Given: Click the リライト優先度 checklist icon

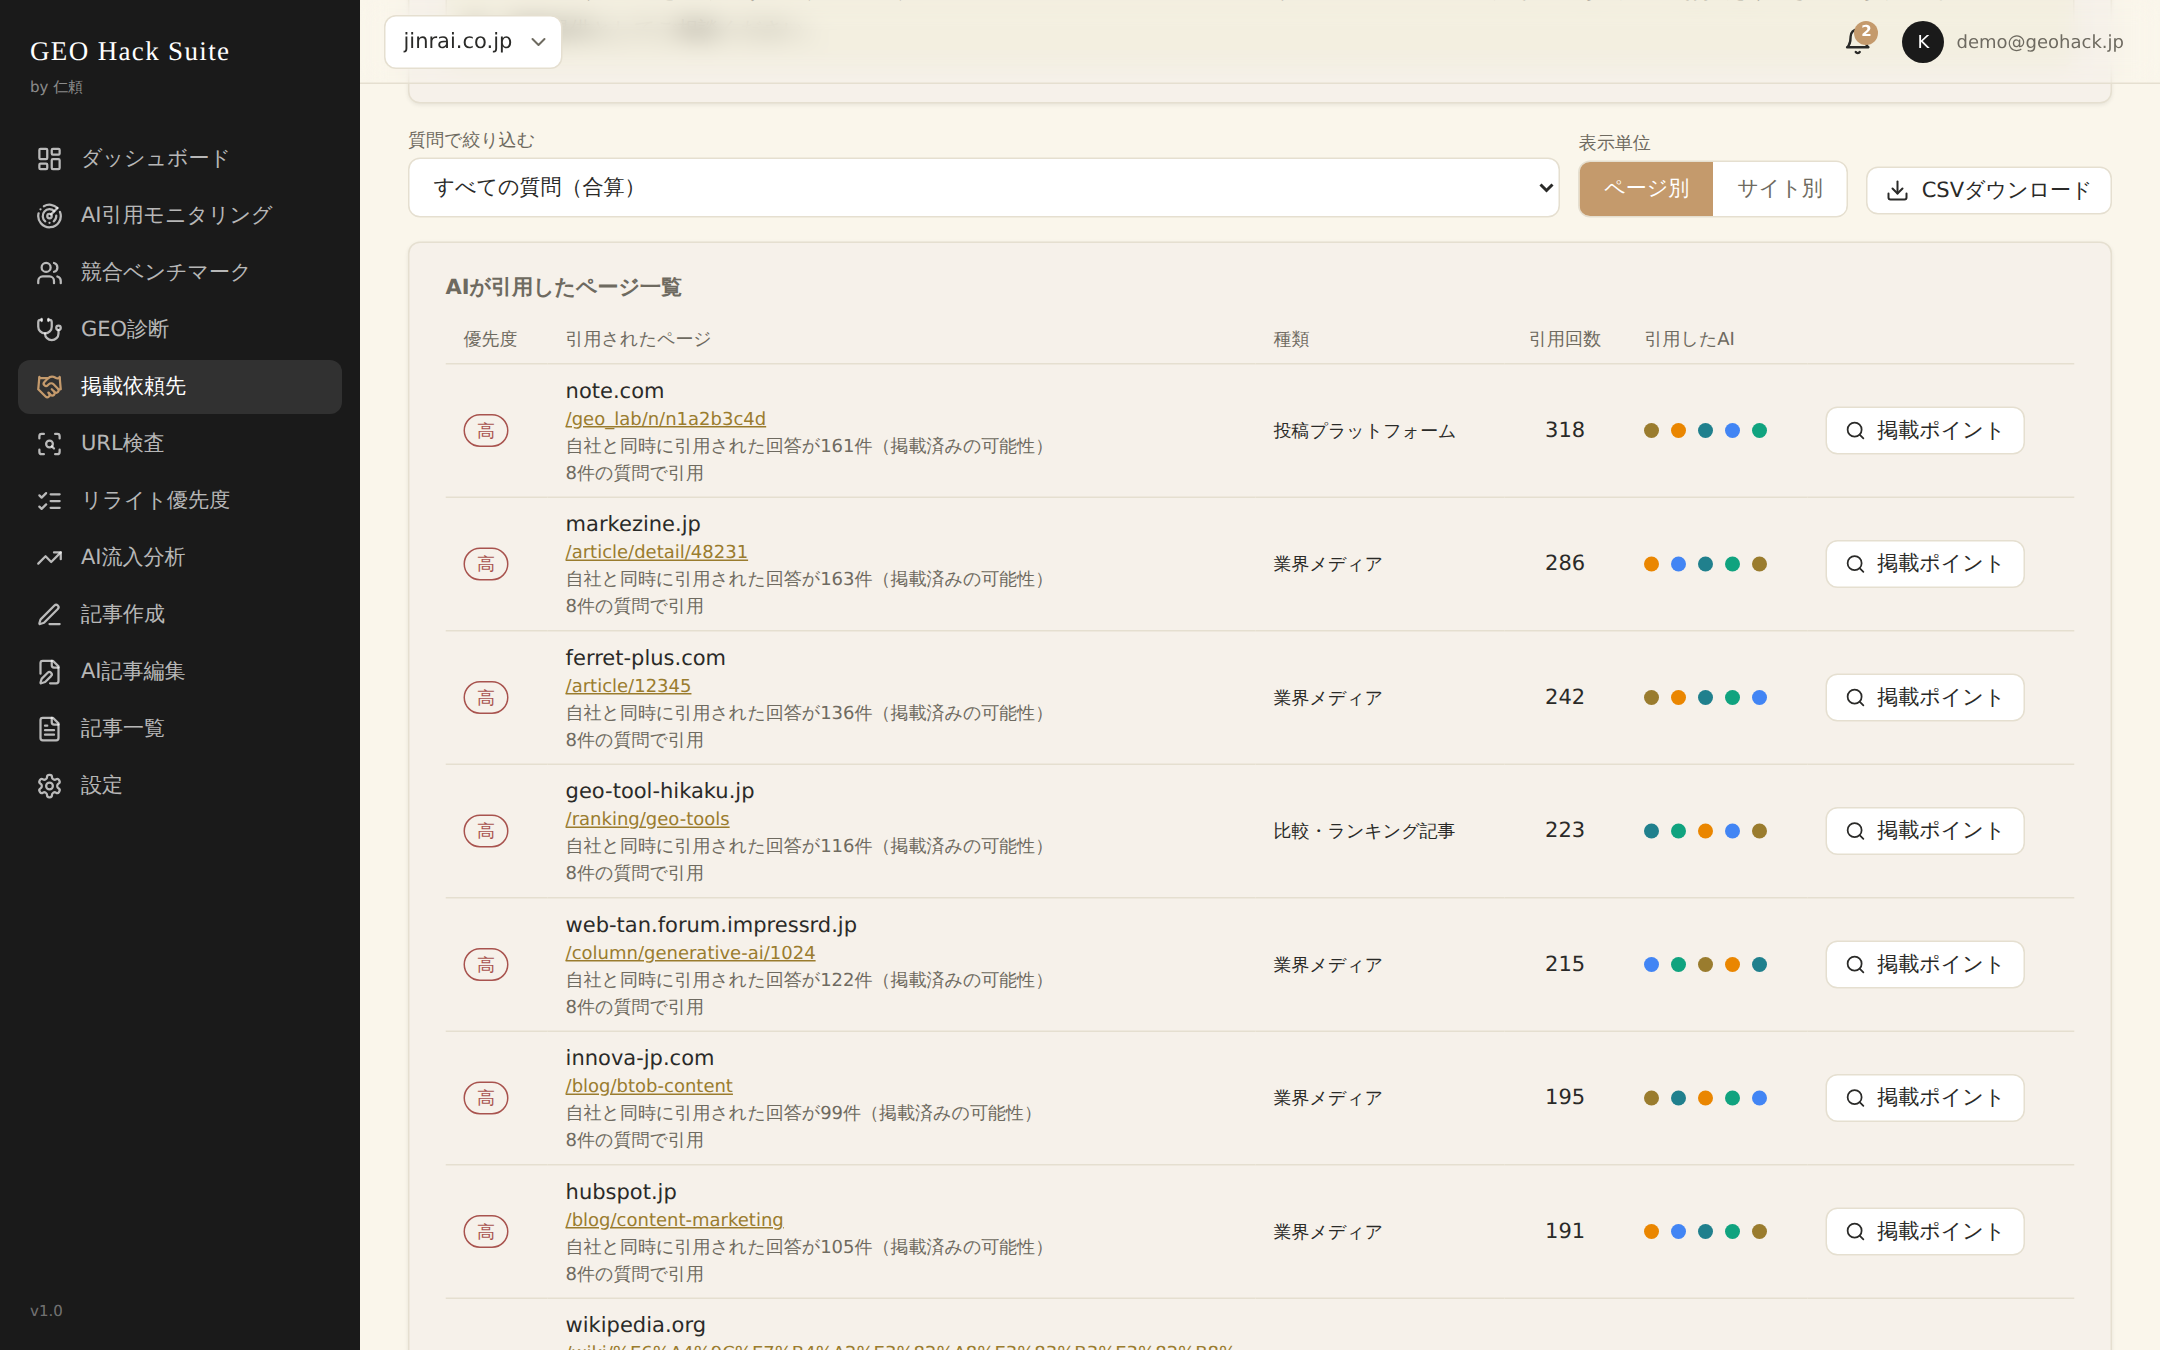Looking at the screenshot, I should [49, 500].
